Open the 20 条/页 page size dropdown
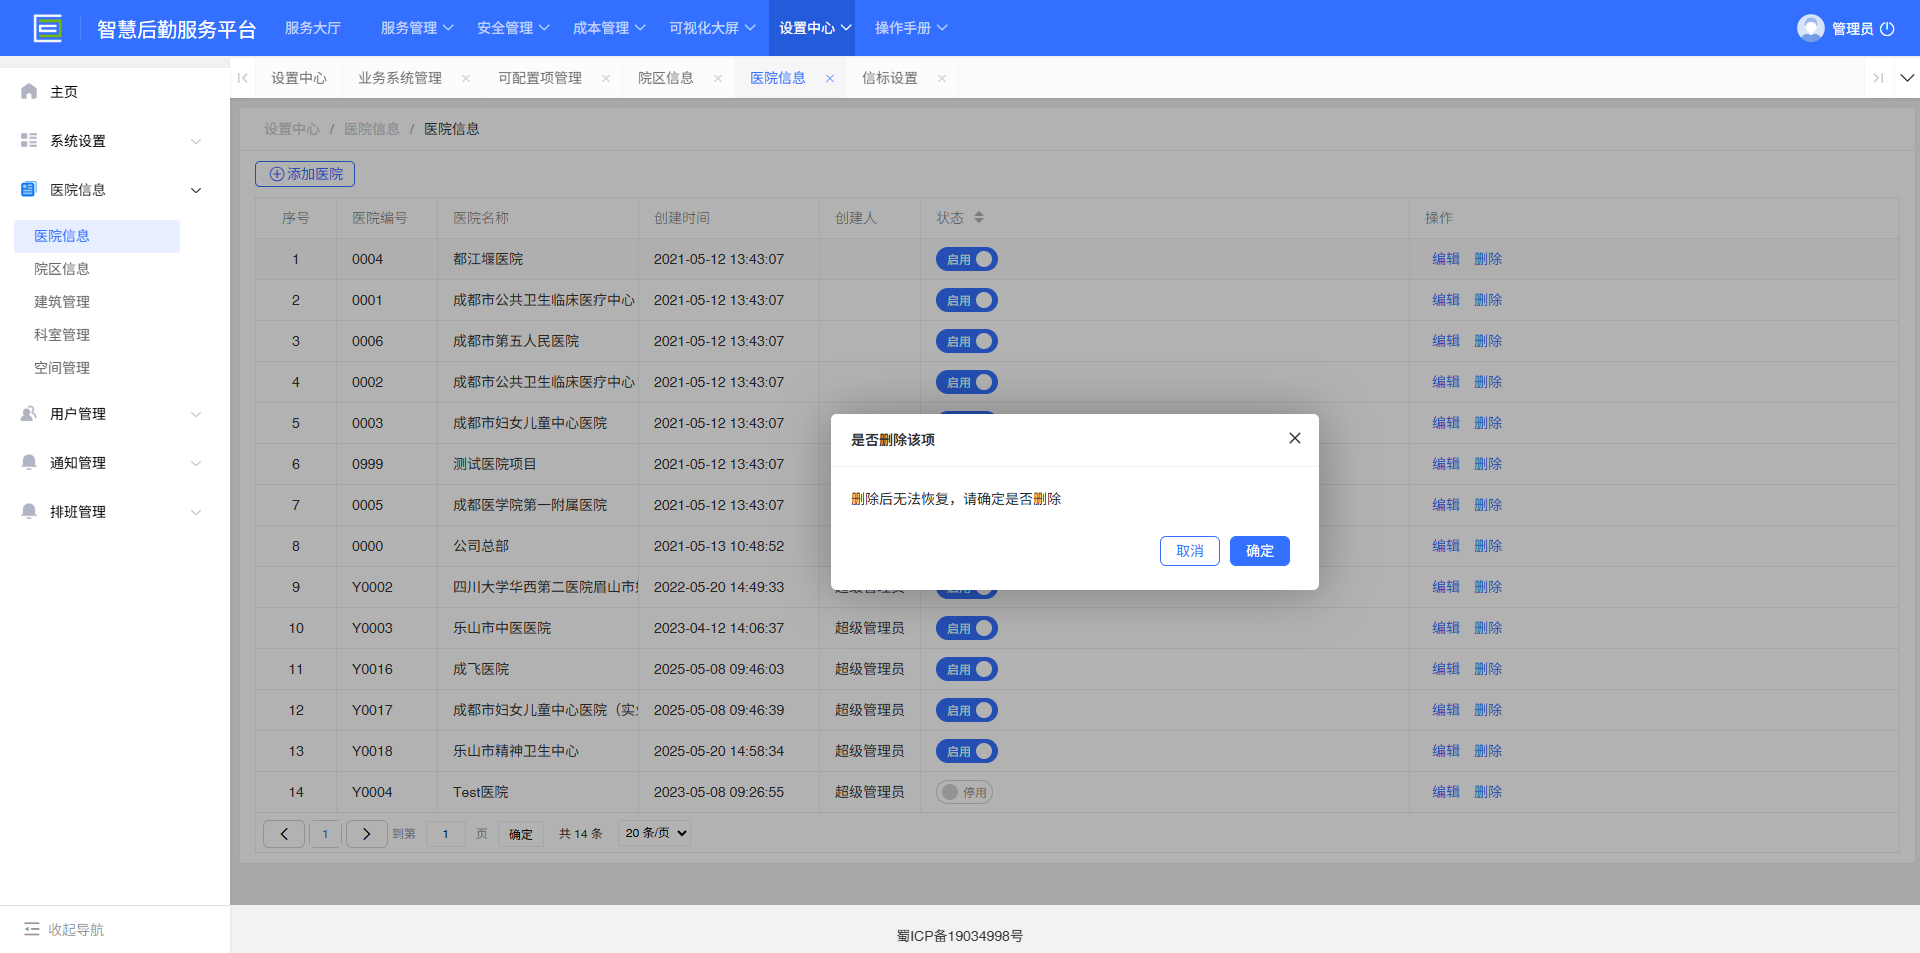Viewport: 1920px width, 953px height. pyautogui.click(x=655, y=833)
